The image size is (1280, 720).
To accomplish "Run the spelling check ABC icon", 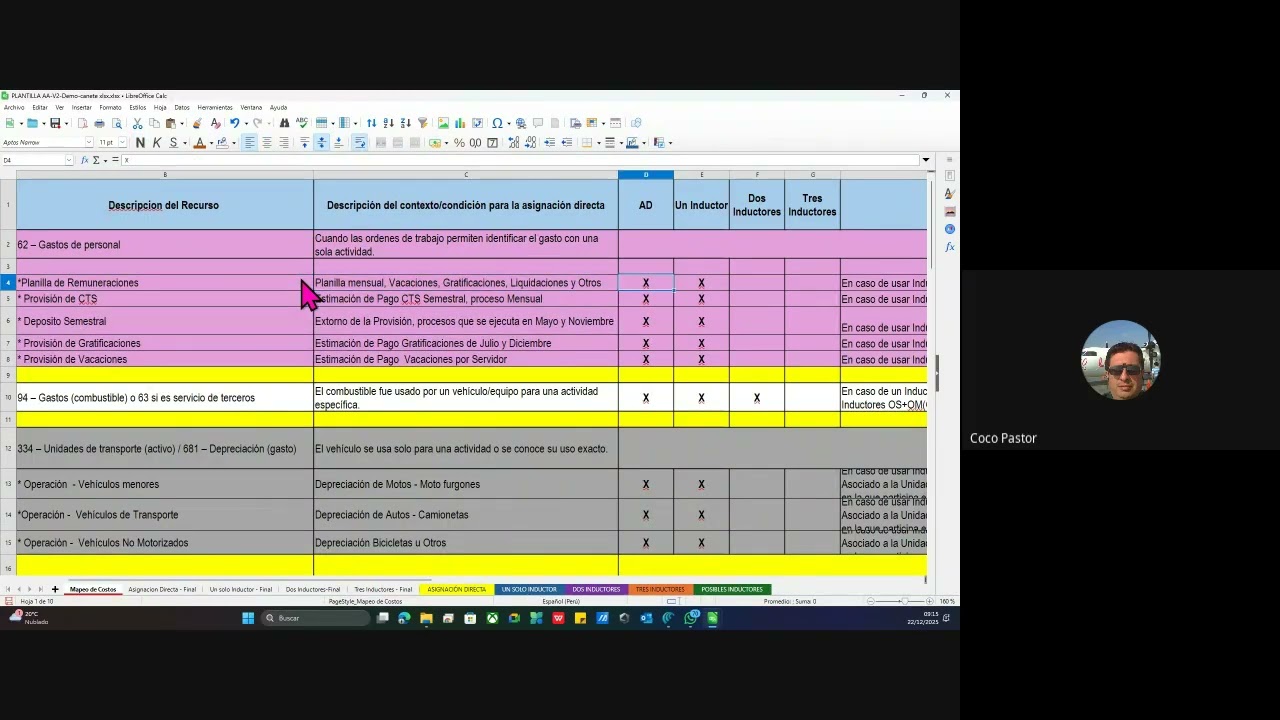I will [x=300, y=123].
